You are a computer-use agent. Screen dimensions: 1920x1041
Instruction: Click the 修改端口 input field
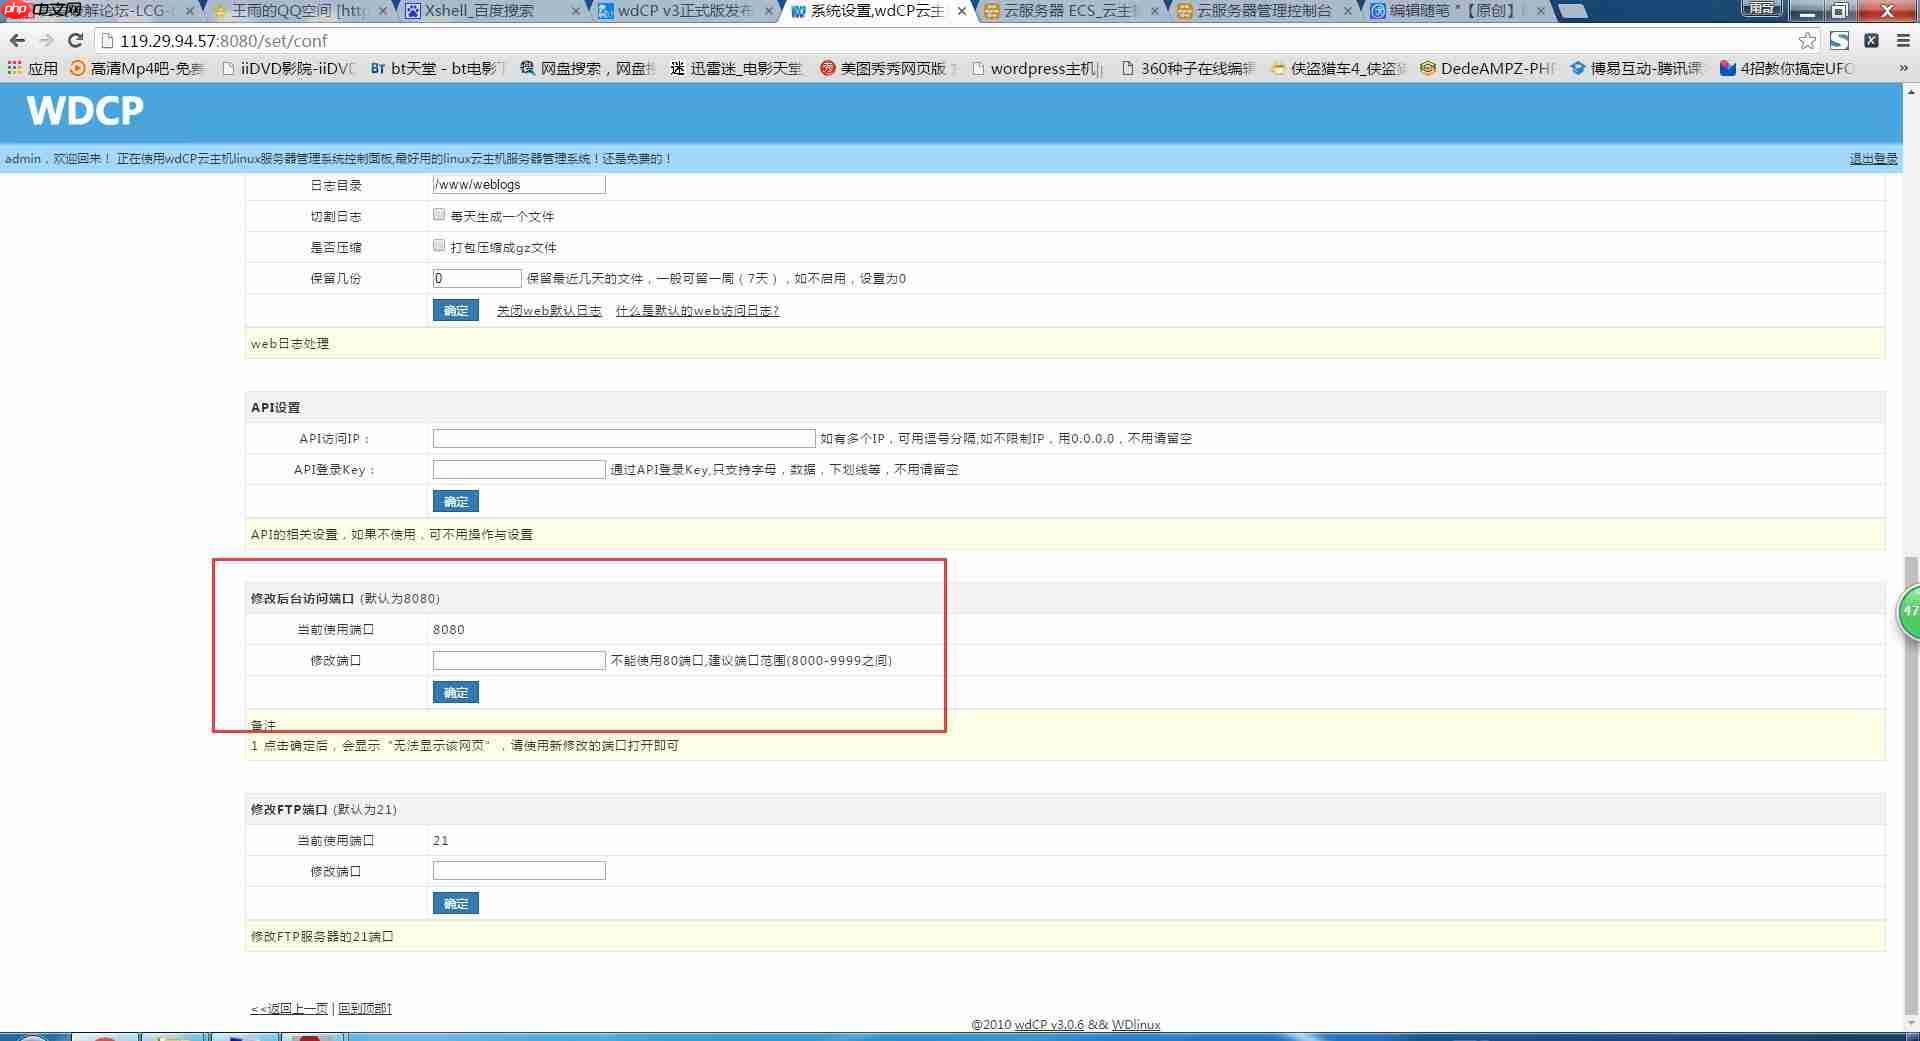pos(518,660)
